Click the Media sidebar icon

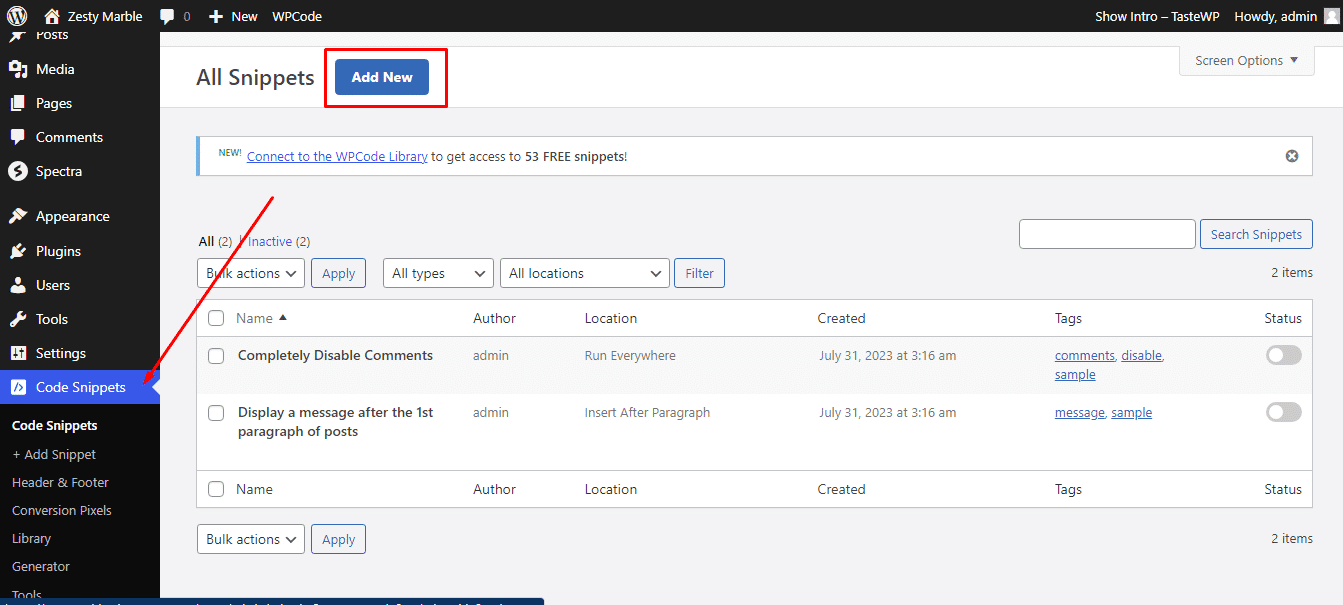pos(18,69)
